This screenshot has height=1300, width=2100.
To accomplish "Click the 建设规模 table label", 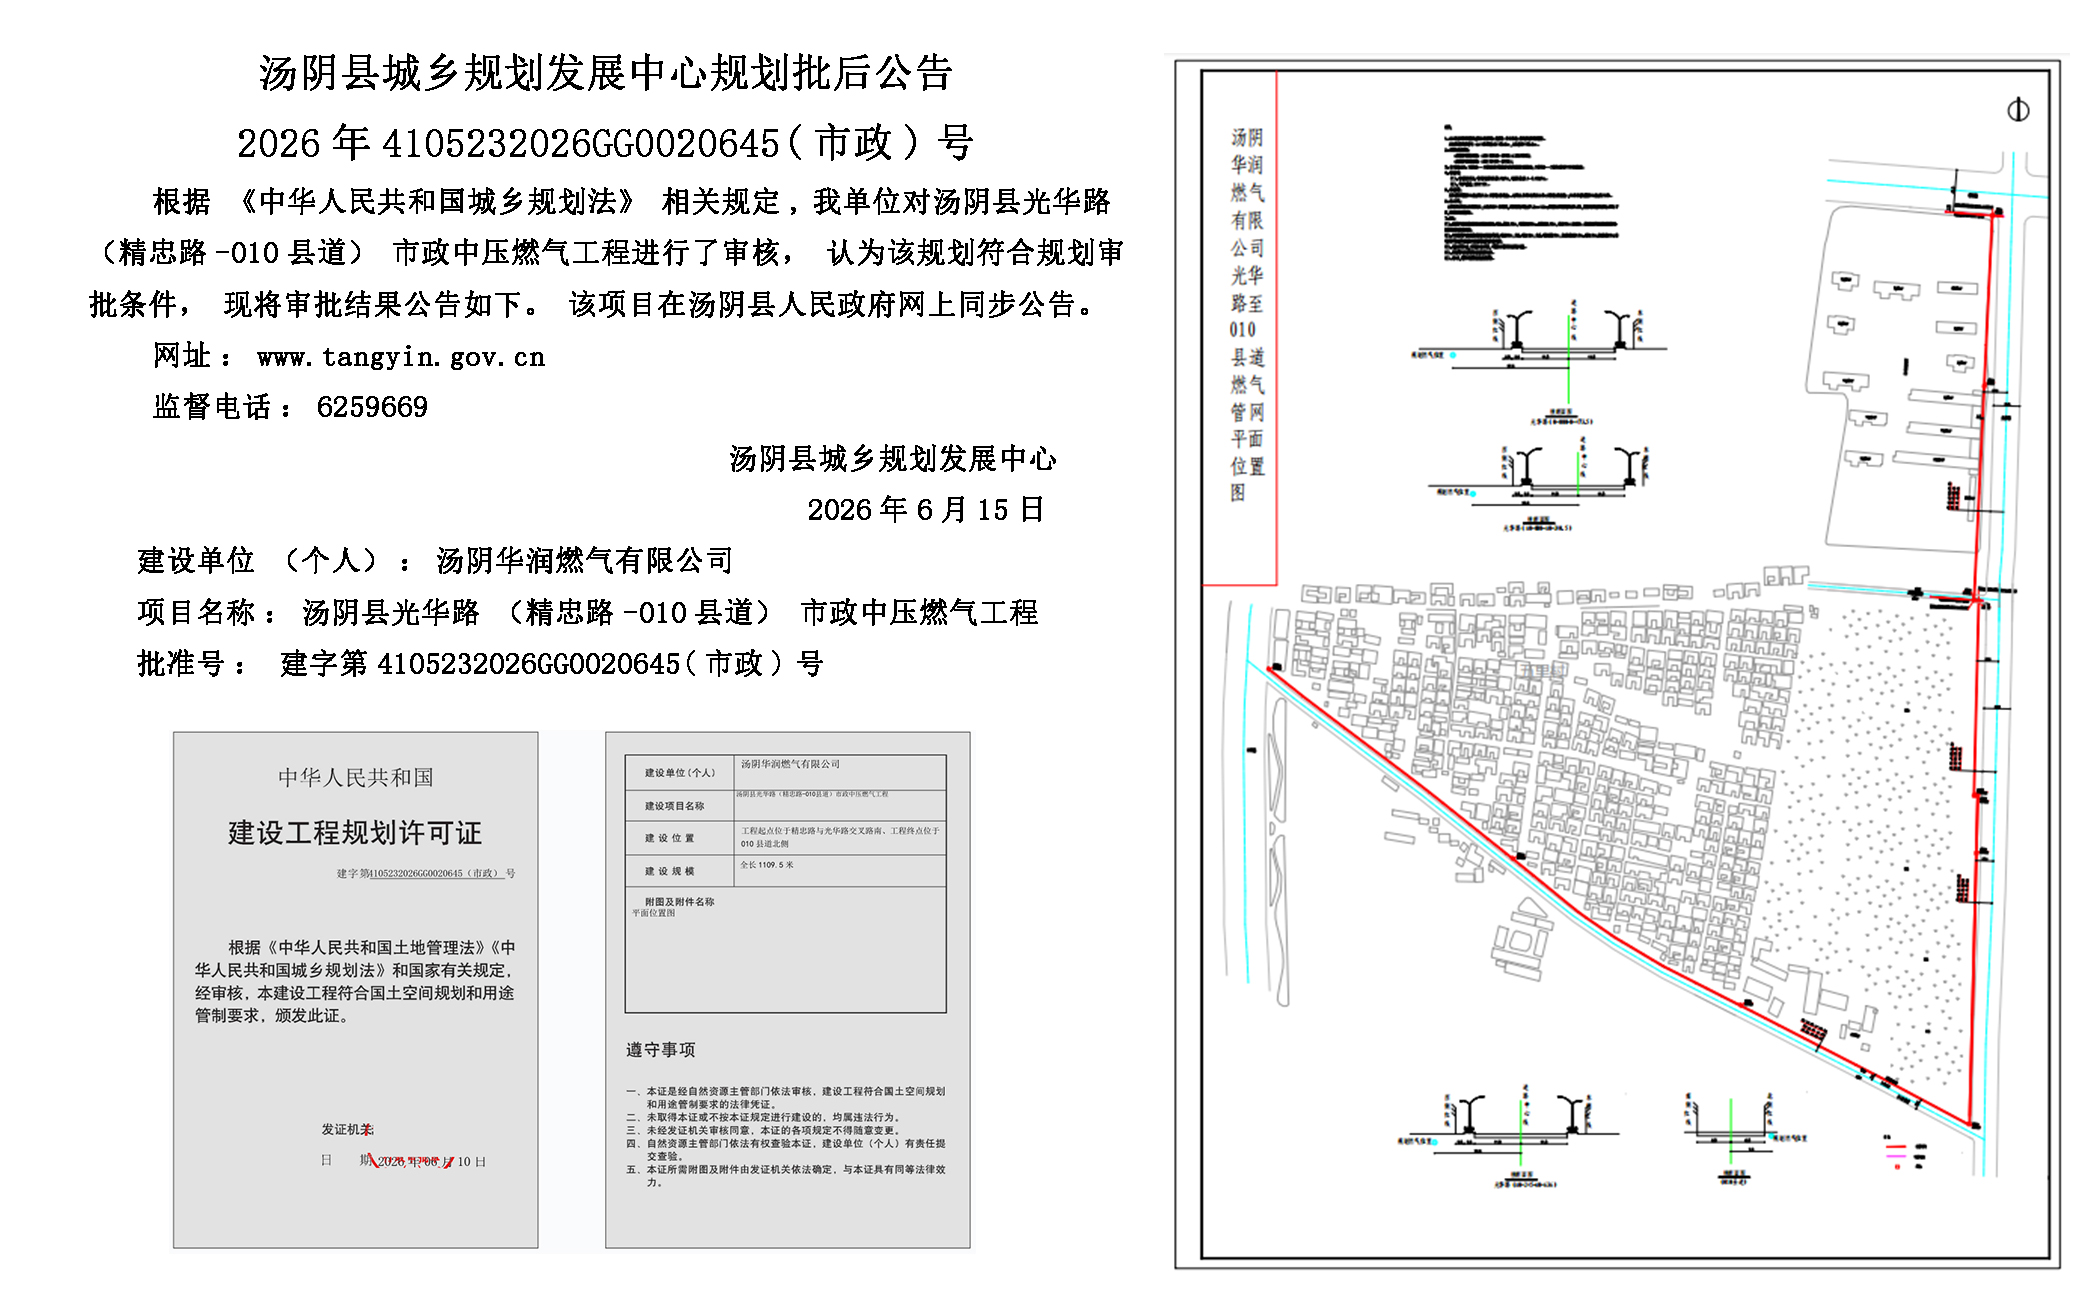I will (x=669, y=871).
